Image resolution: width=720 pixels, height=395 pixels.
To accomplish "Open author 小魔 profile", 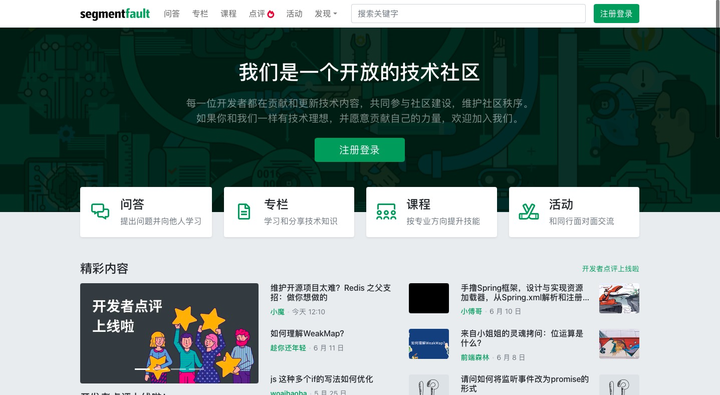I will (x=277, y=312).
